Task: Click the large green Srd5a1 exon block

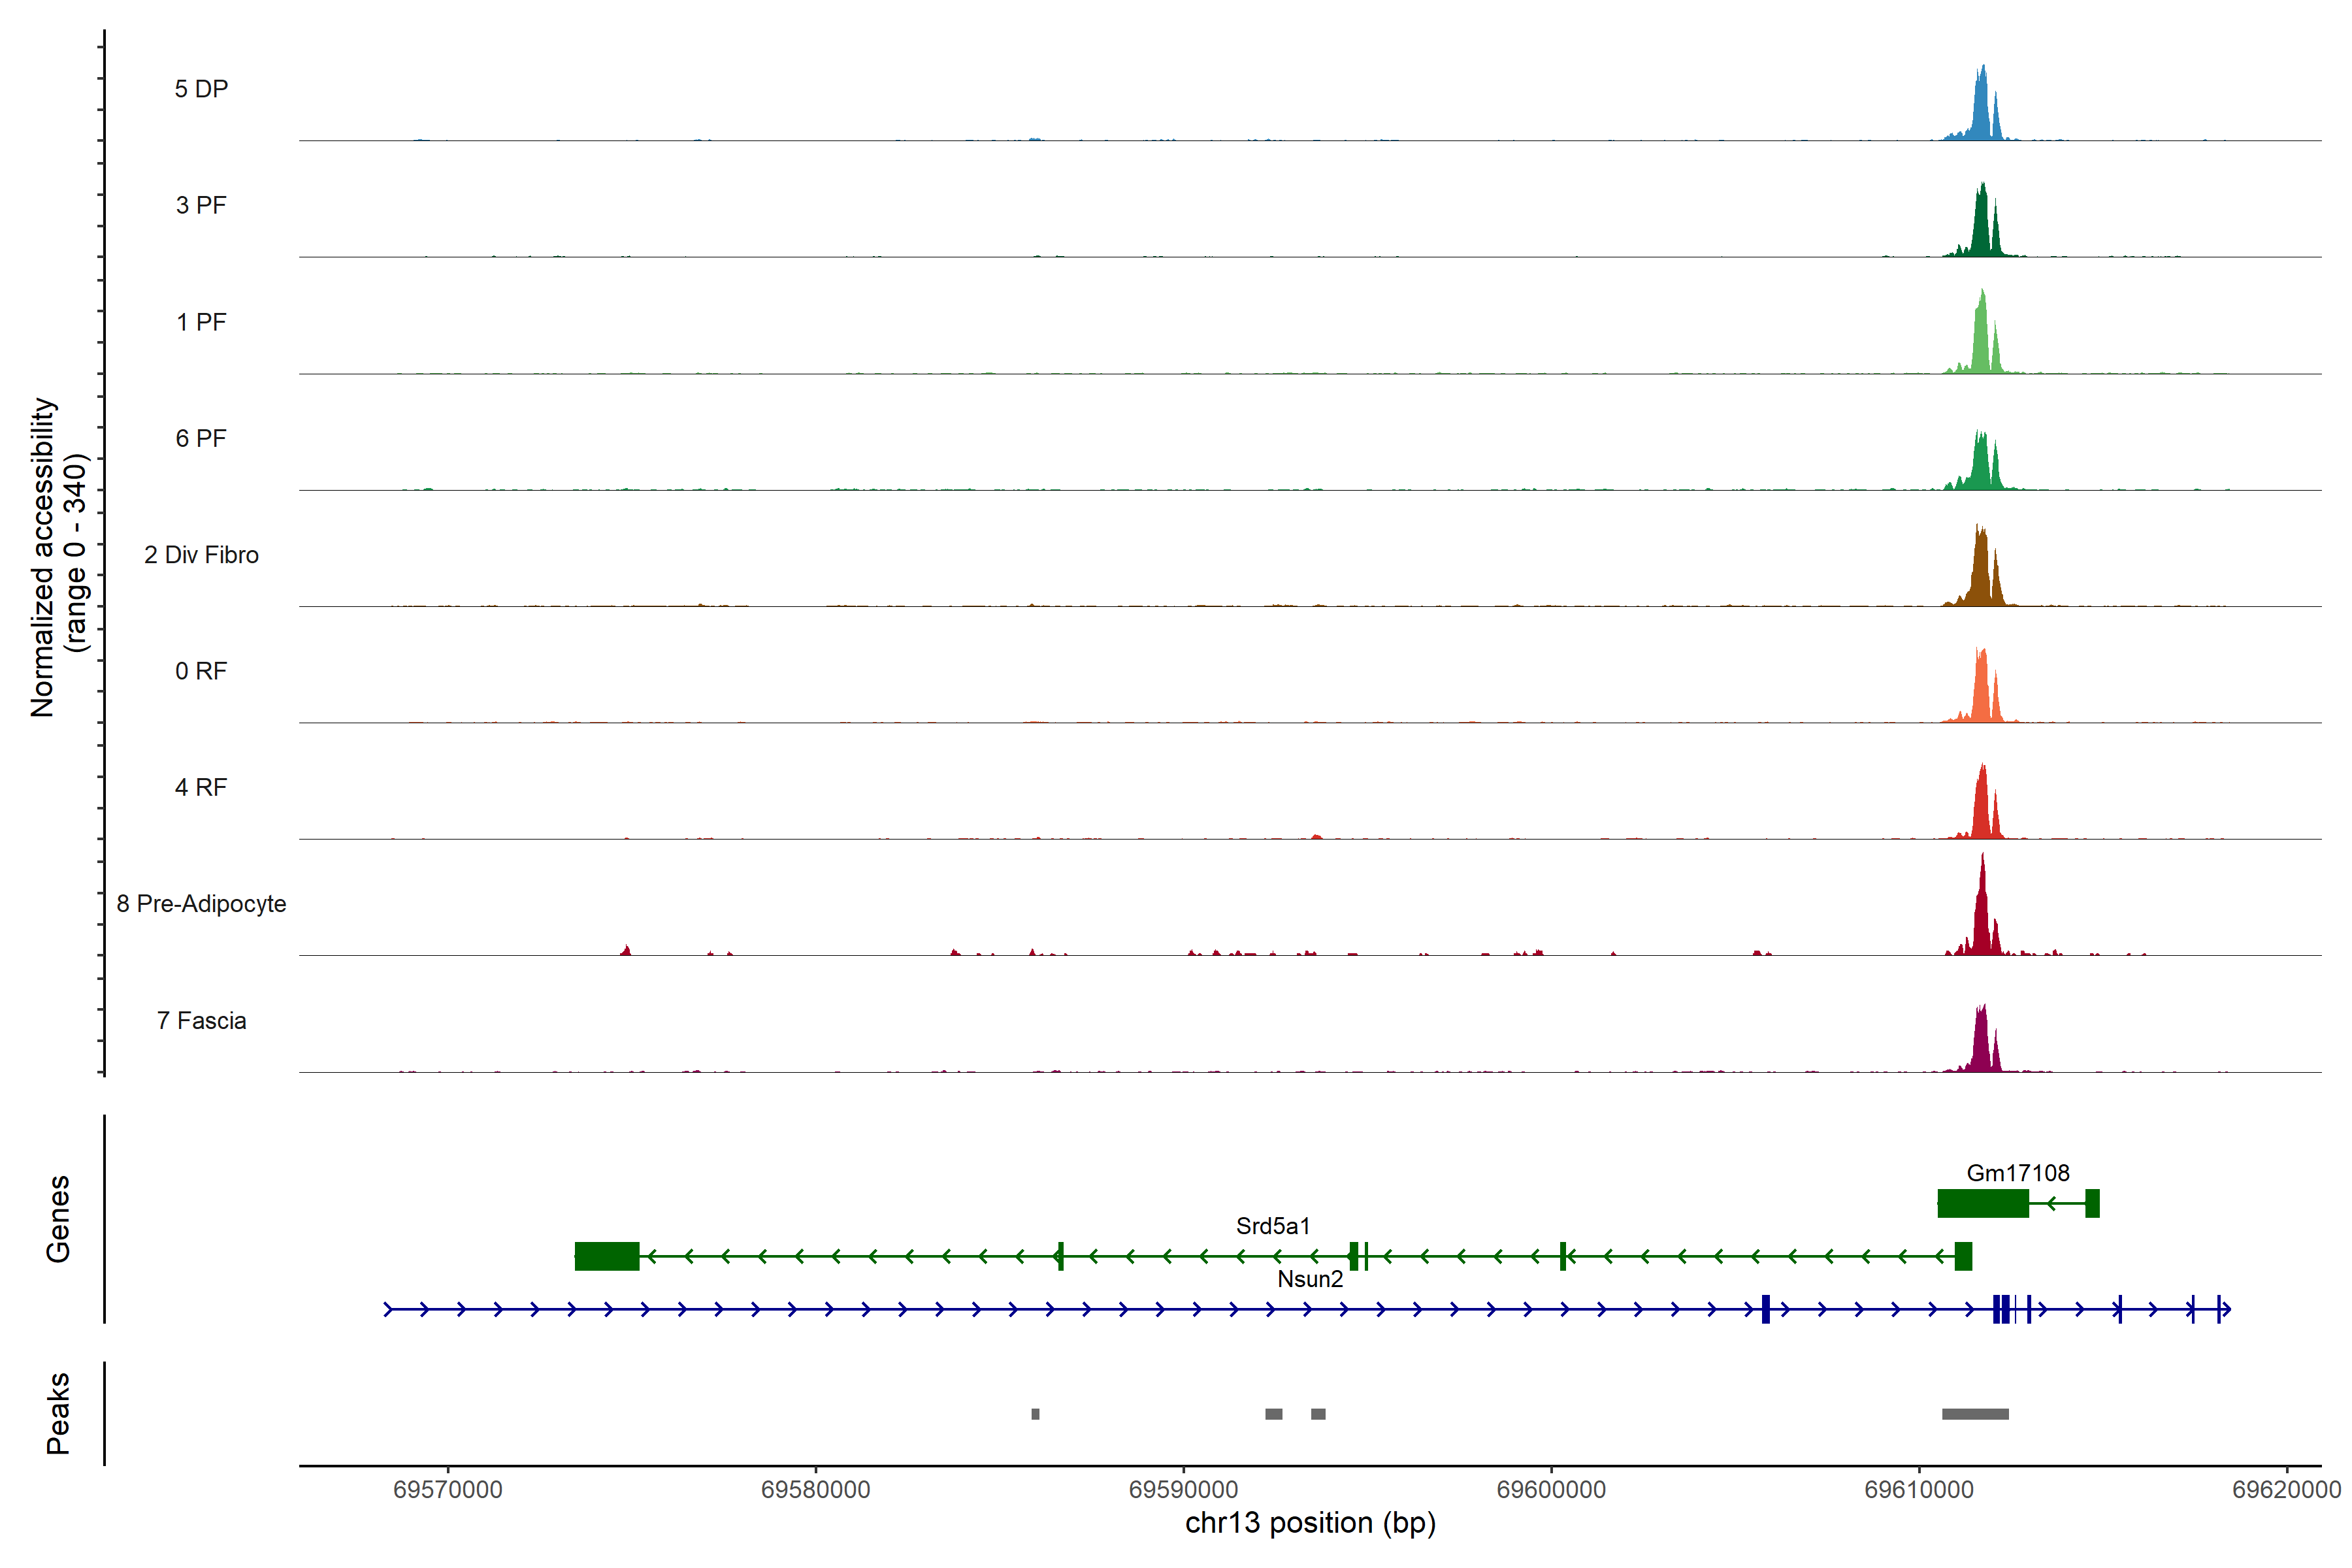Action: (607, 1256)
